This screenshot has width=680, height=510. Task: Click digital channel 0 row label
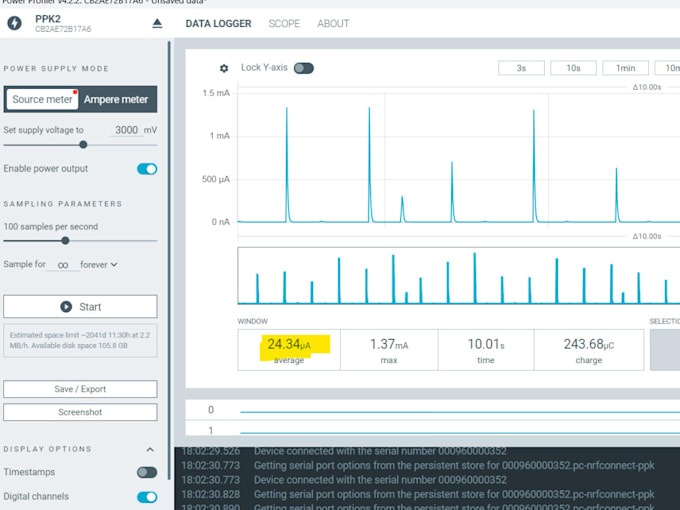click(211, 410)
